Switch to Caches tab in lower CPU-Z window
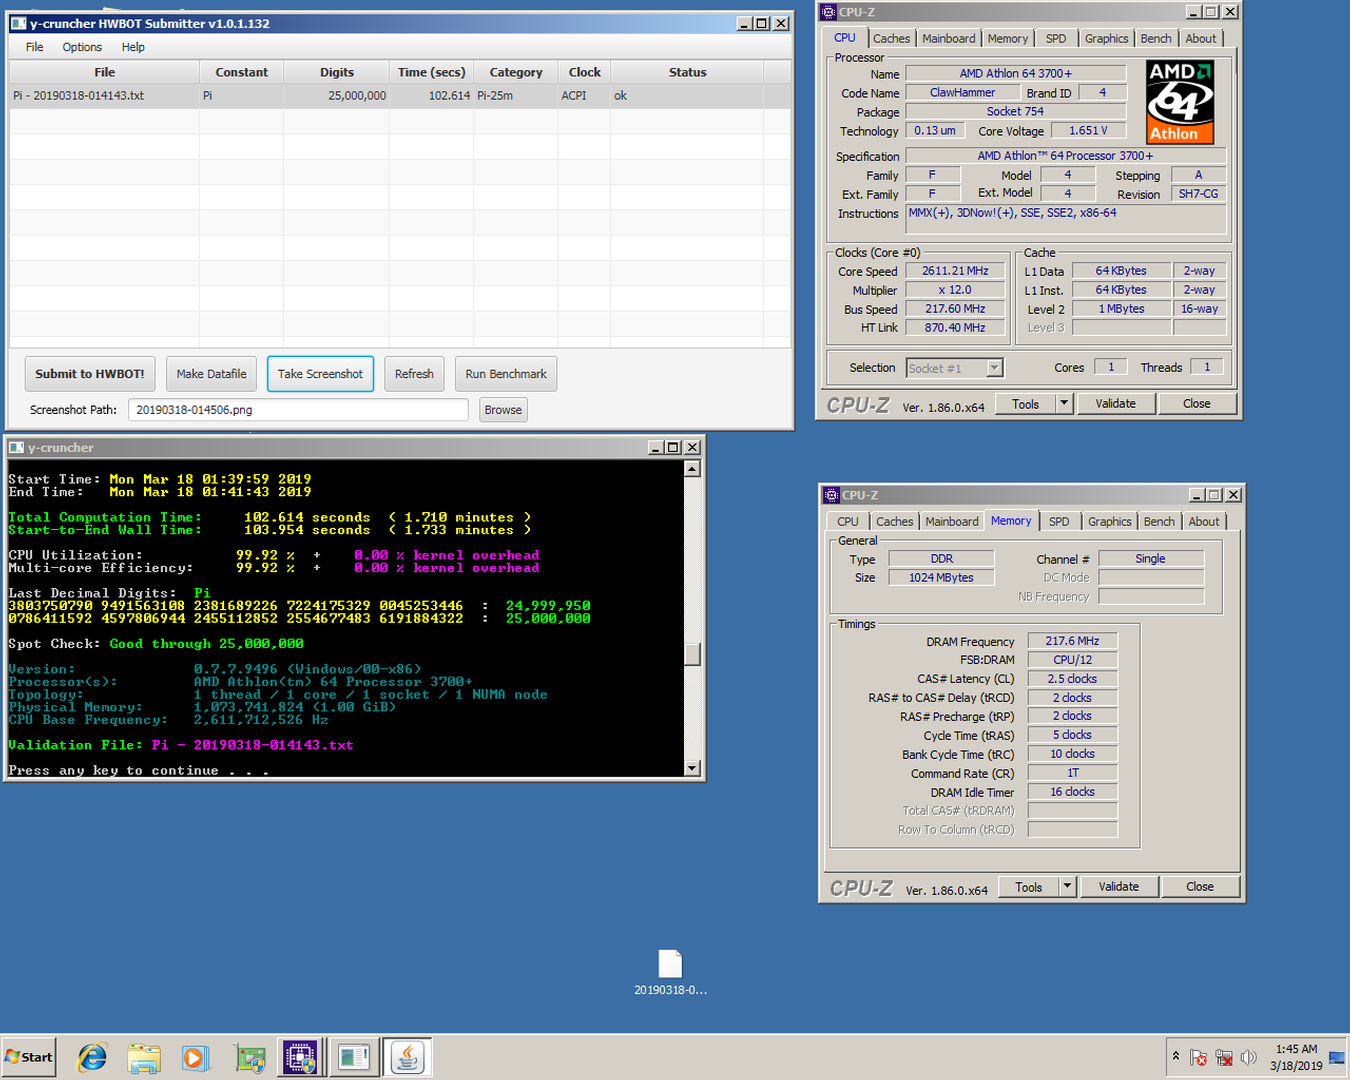Screen dimensions: 1350x1080 pos(895,522)
